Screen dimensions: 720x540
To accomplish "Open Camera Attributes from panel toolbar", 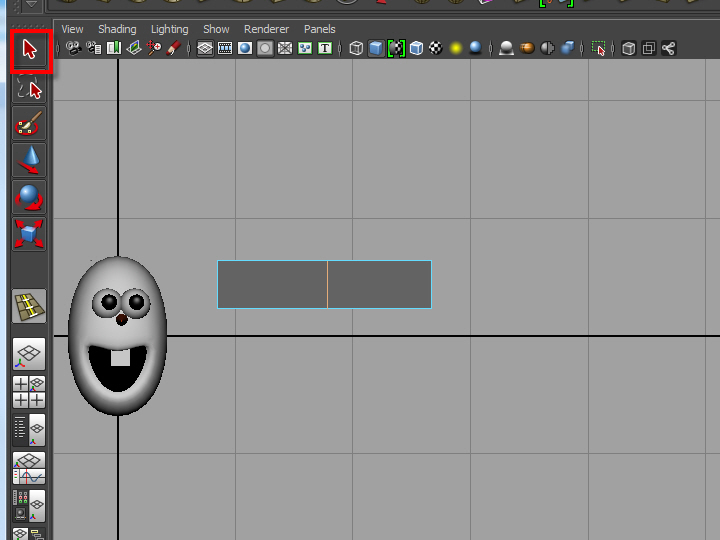I will click(94, 48).
